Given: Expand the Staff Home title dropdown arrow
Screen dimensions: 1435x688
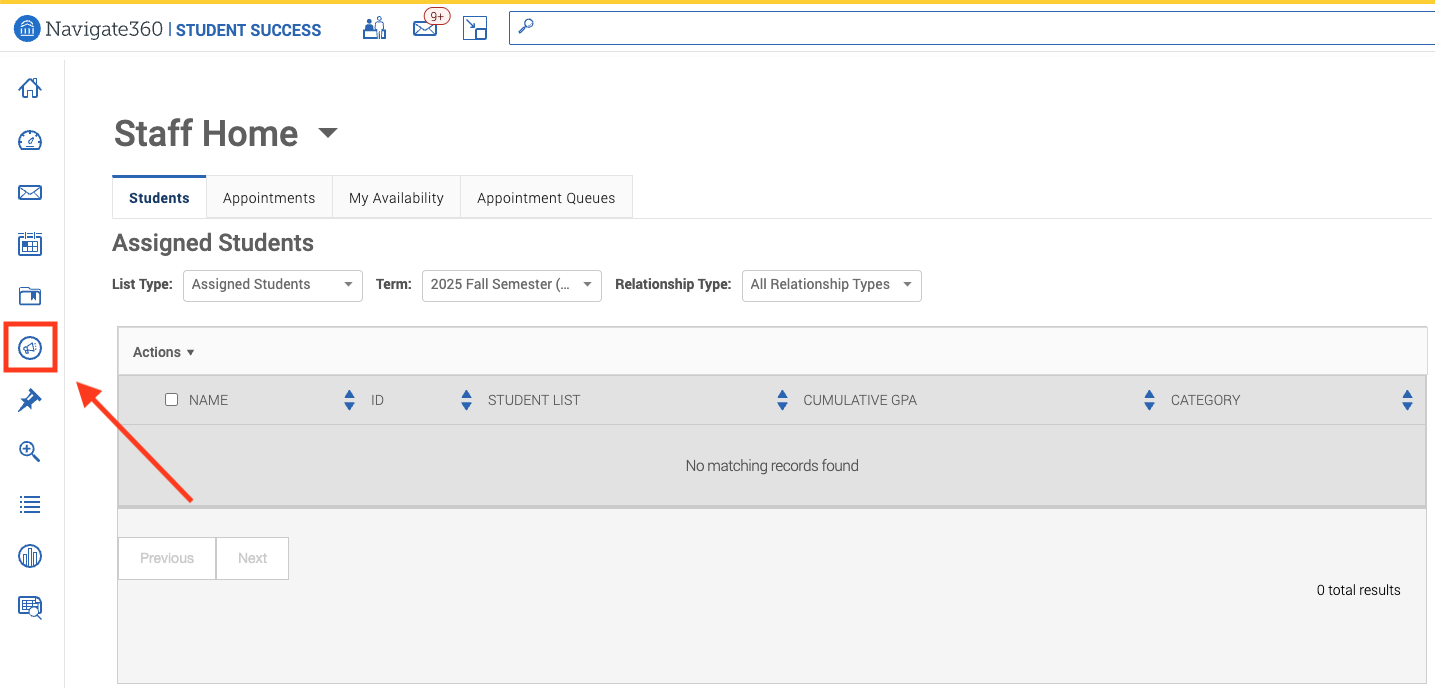Looking at the screenshot, I should [x=328, y=133].
